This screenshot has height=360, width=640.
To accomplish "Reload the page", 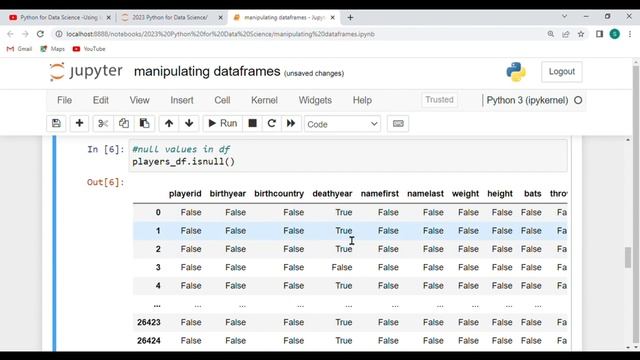I will coord(40,34).
